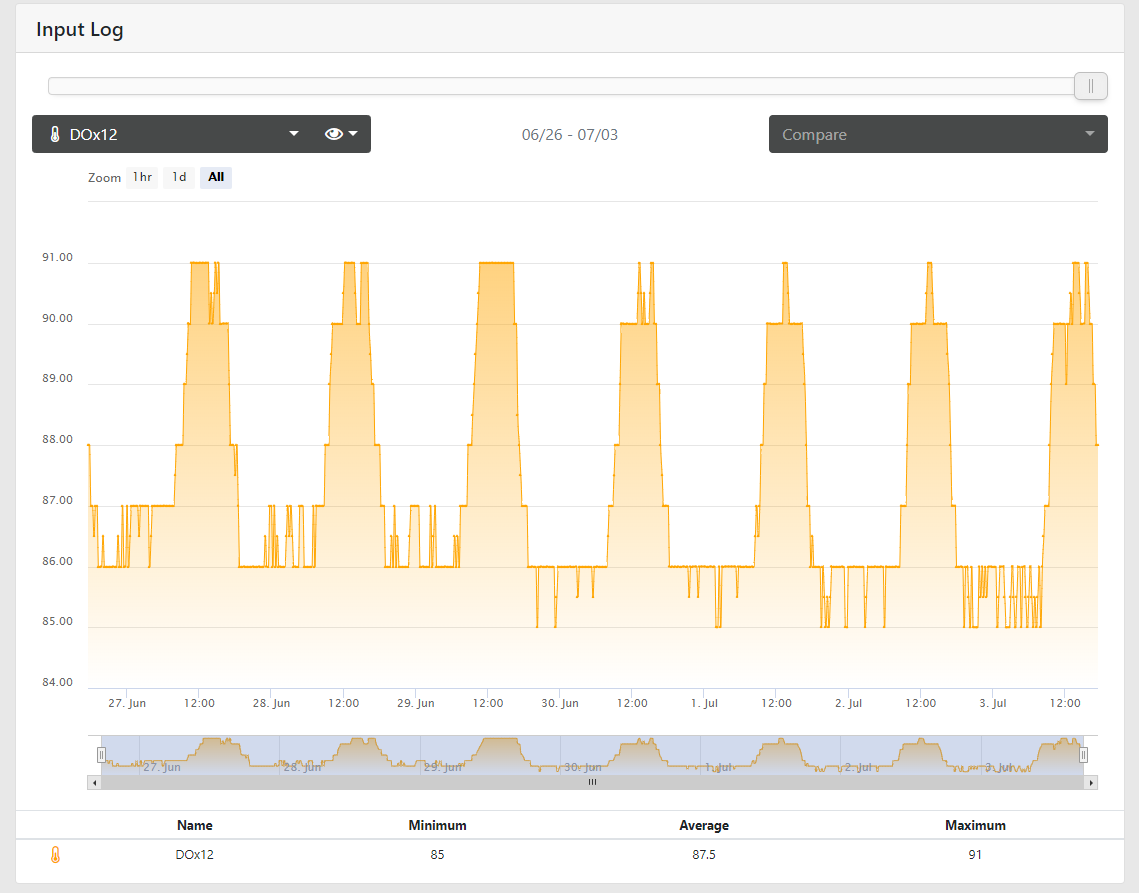Click the 1. Jul x-axis label
Viewport: 1139px width, 893px height.
[x=704, y=703]
